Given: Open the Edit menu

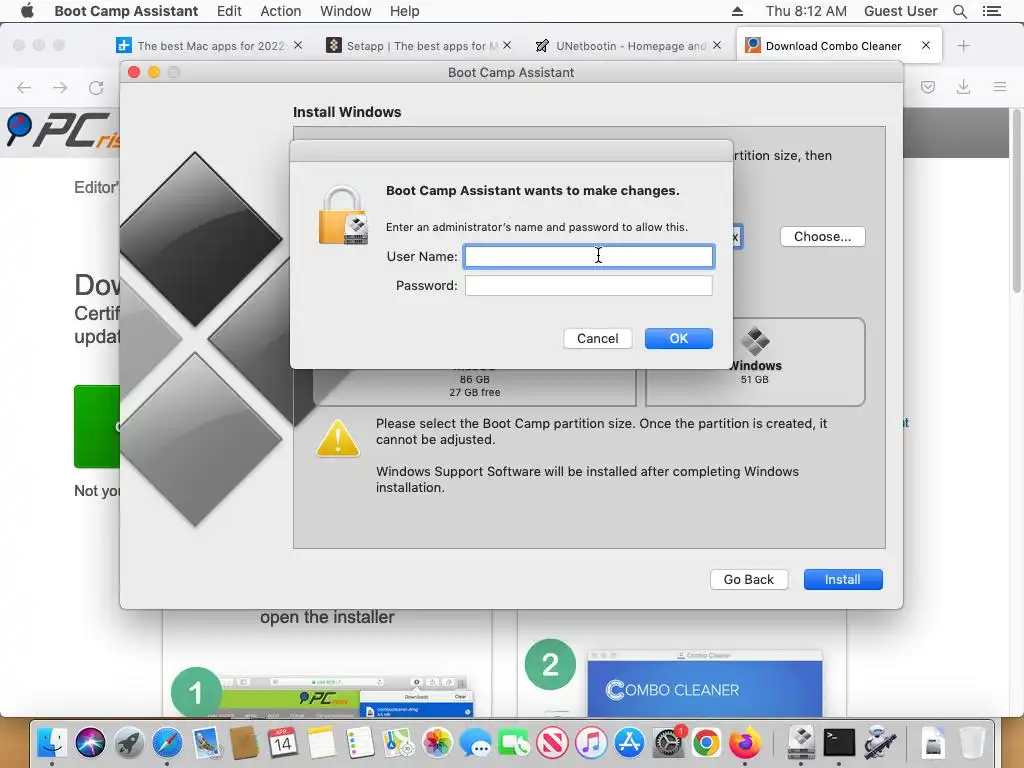Looking at the screenshot, I should 229,11.
